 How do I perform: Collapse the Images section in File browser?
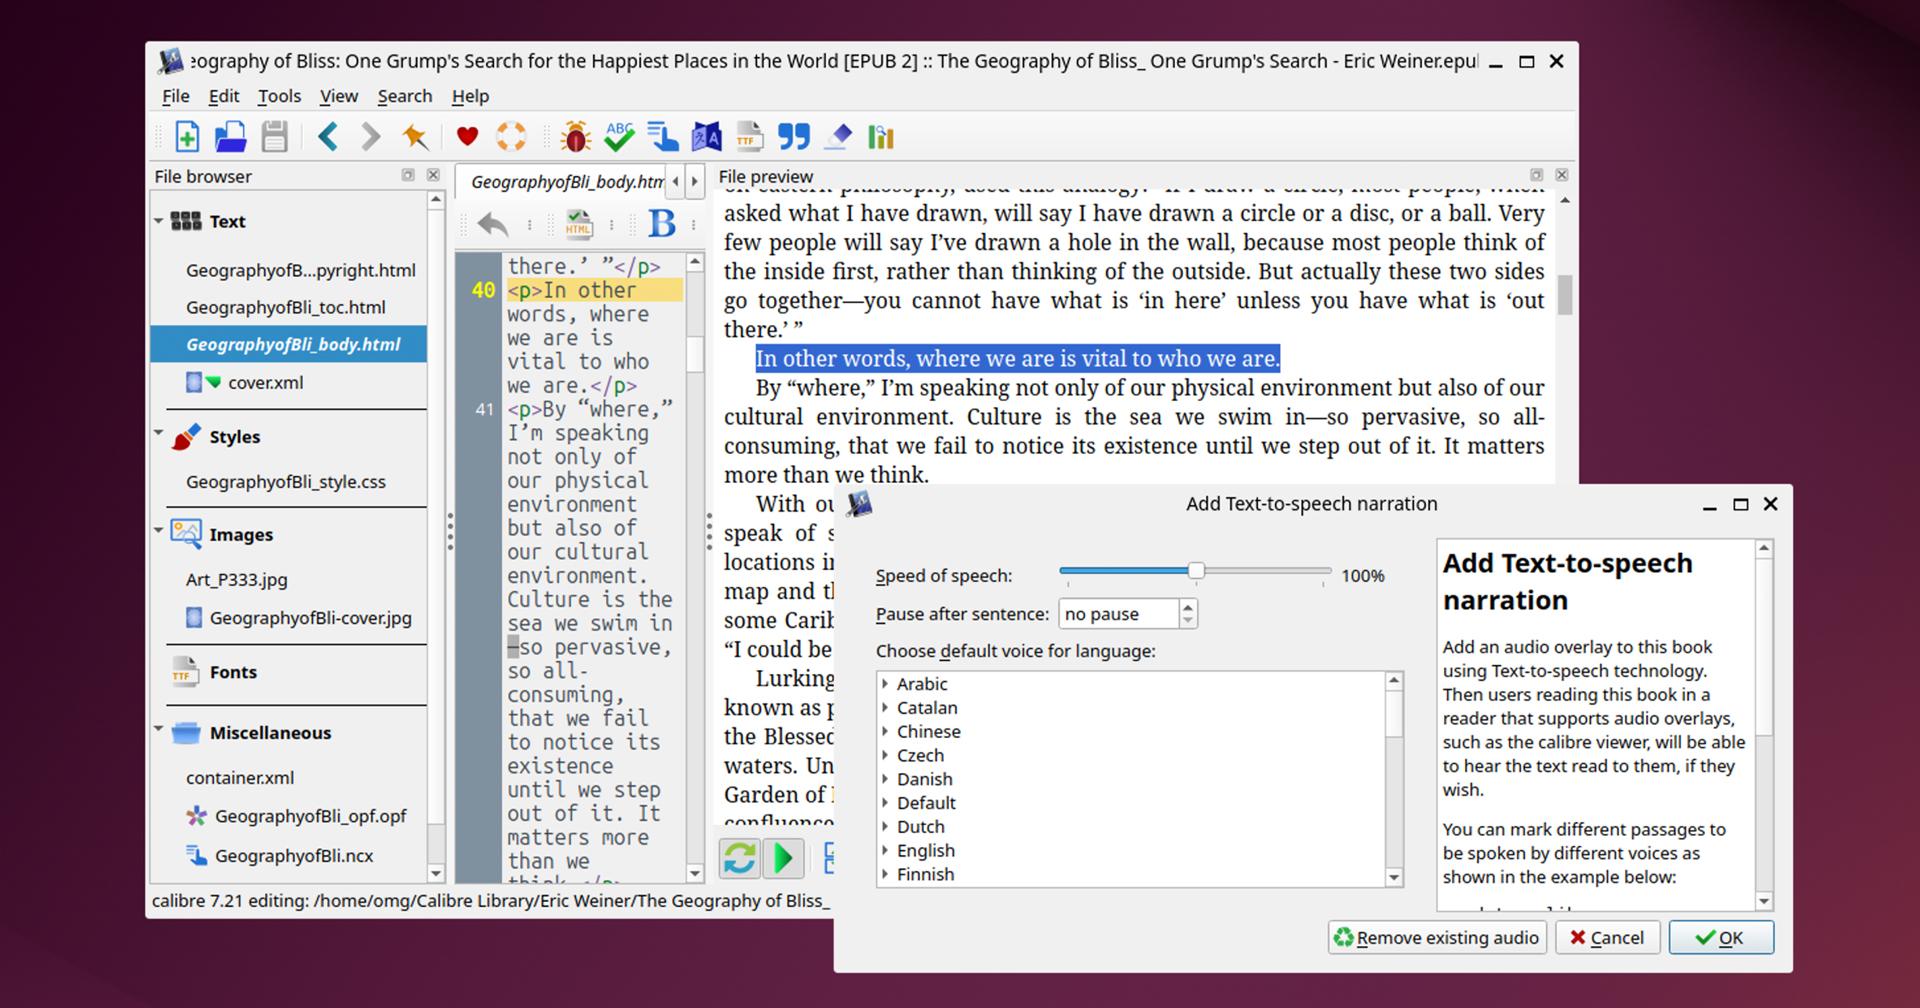click(159, 531)
